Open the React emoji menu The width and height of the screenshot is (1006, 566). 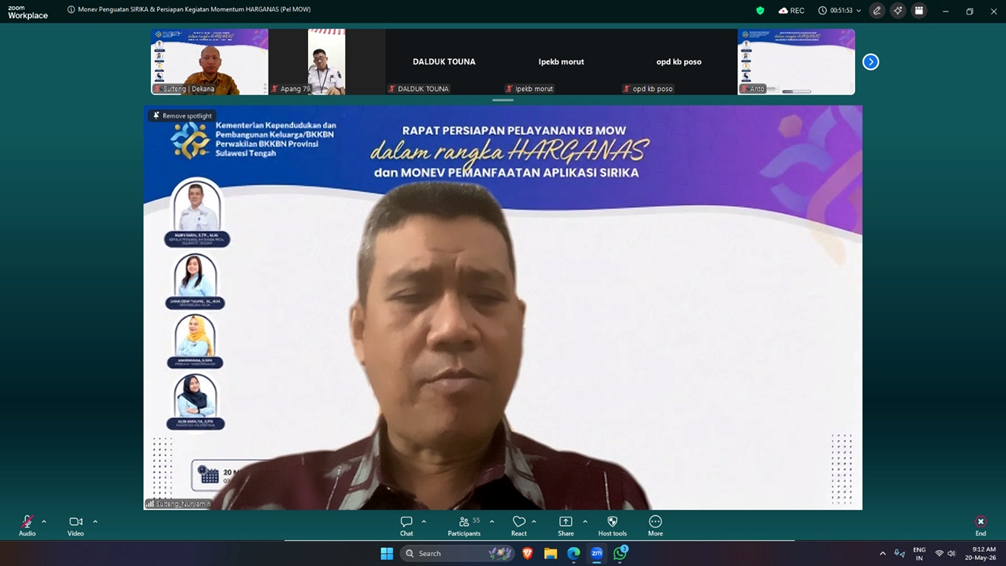tap(518, 526)
